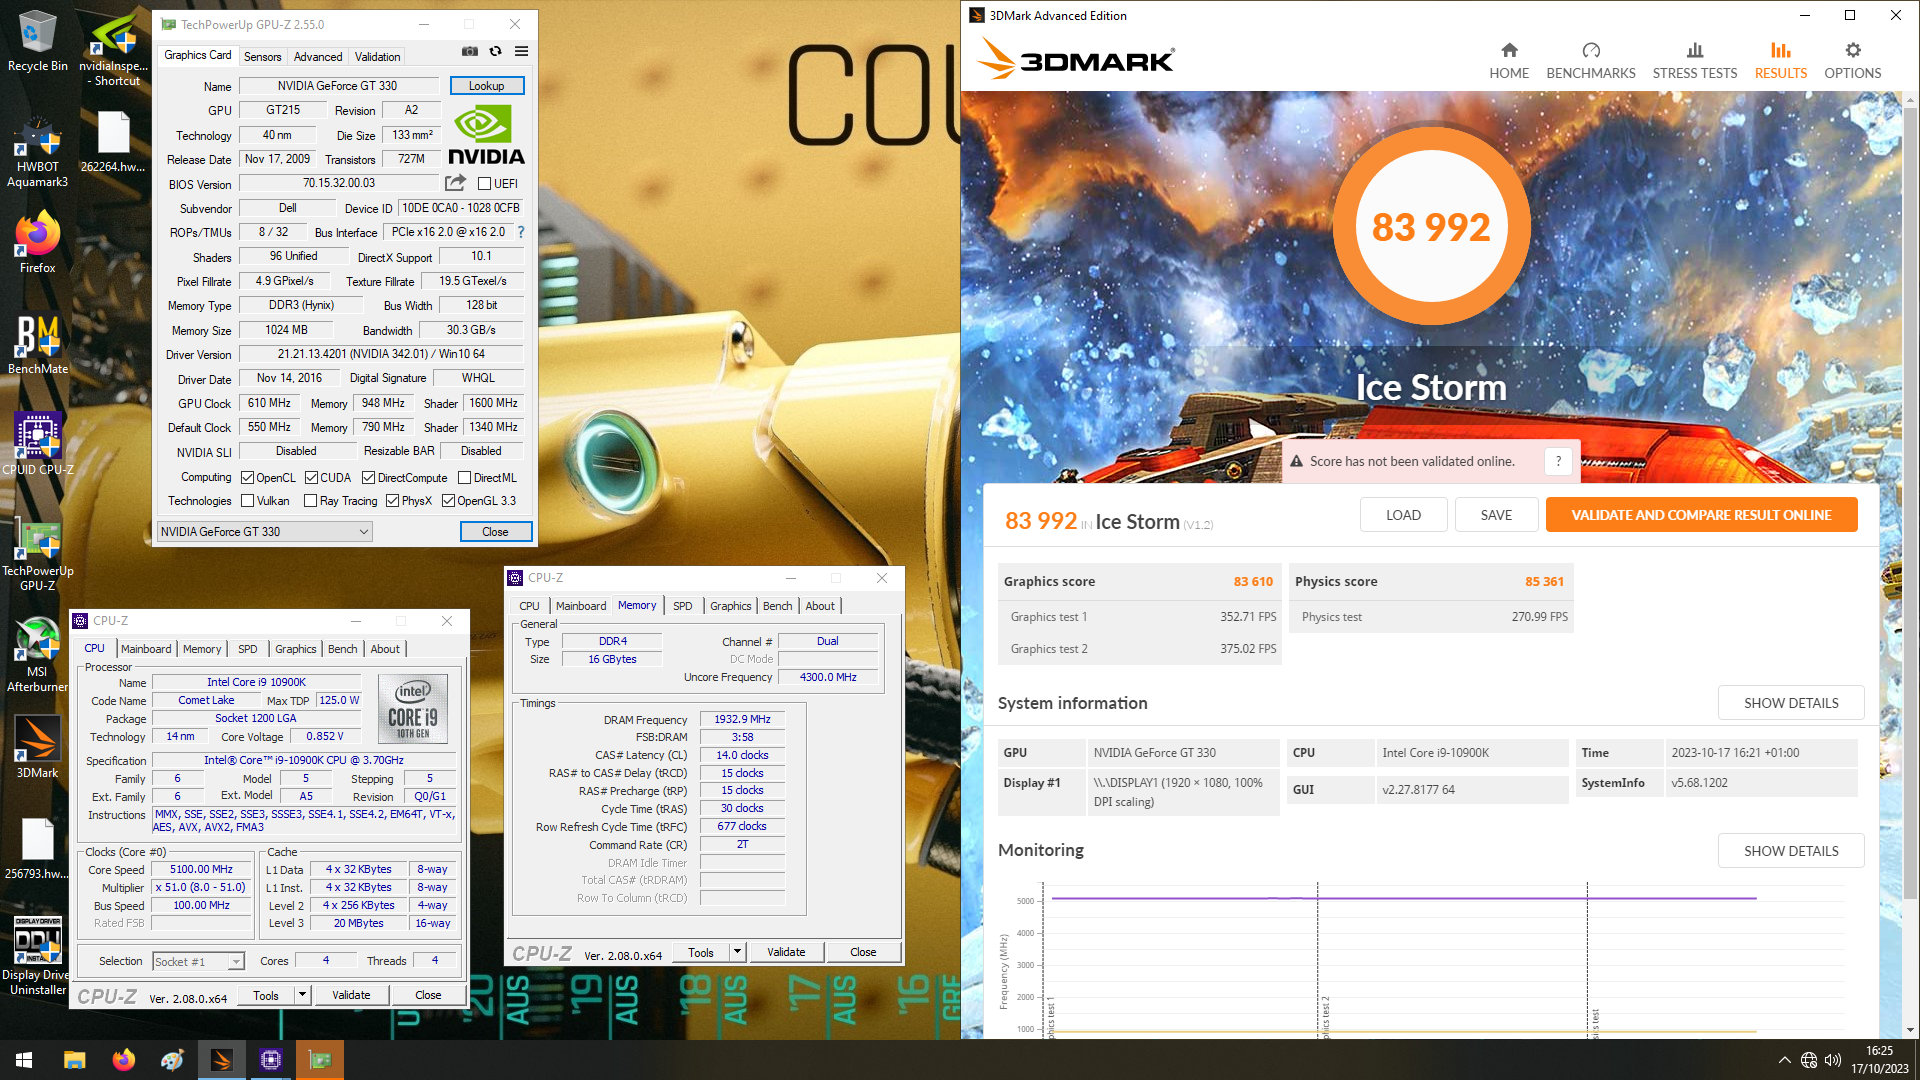Toggle the OpenCL checkbox
1920x1080 pixels.
247,478
